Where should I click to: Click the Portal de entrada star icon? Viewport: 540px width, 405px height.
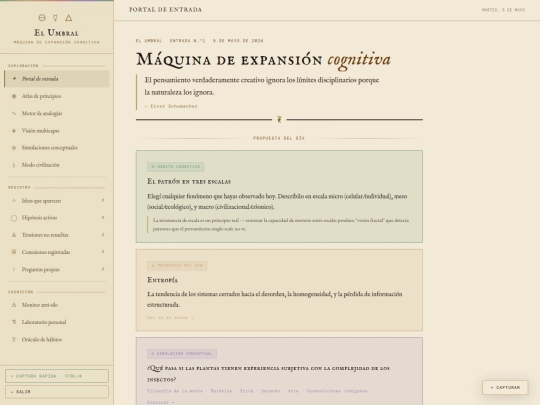pos(14,79)
